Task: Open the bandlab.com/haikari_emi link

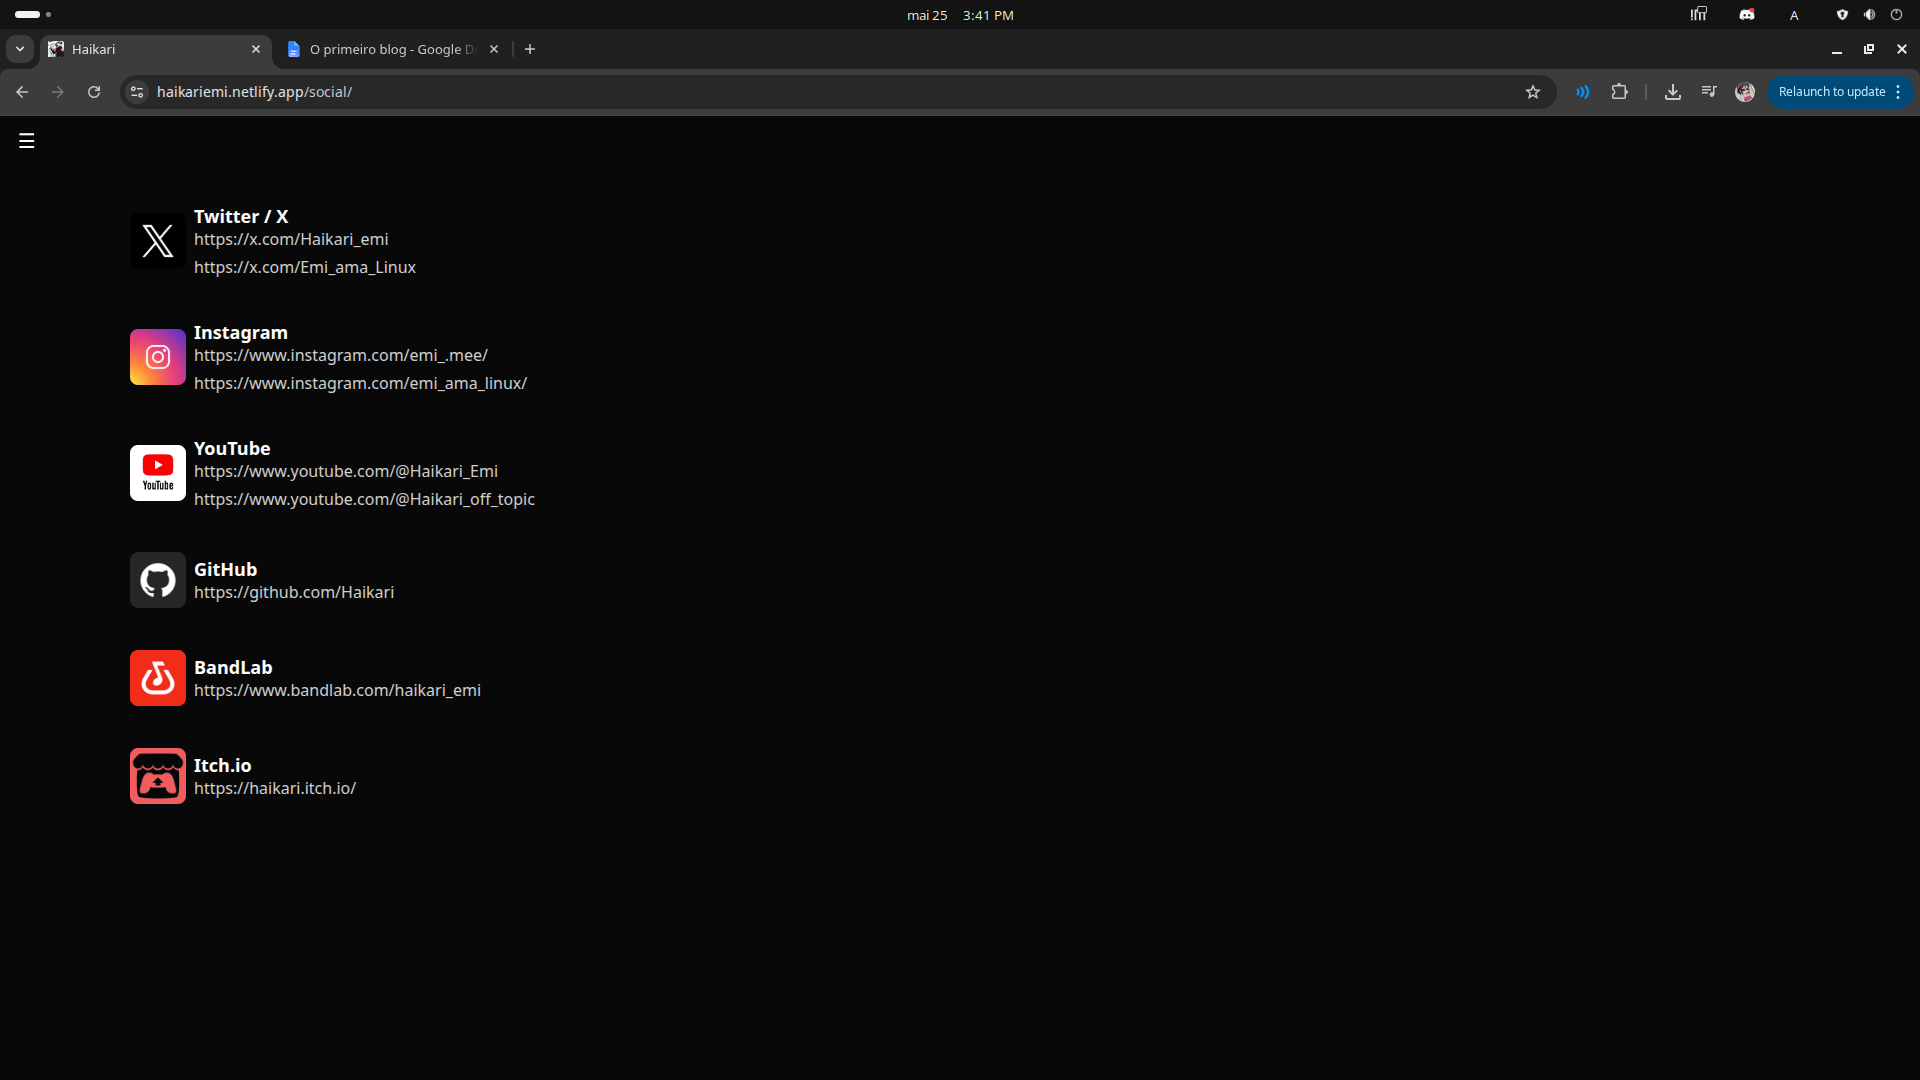Action: click(337, 691)
